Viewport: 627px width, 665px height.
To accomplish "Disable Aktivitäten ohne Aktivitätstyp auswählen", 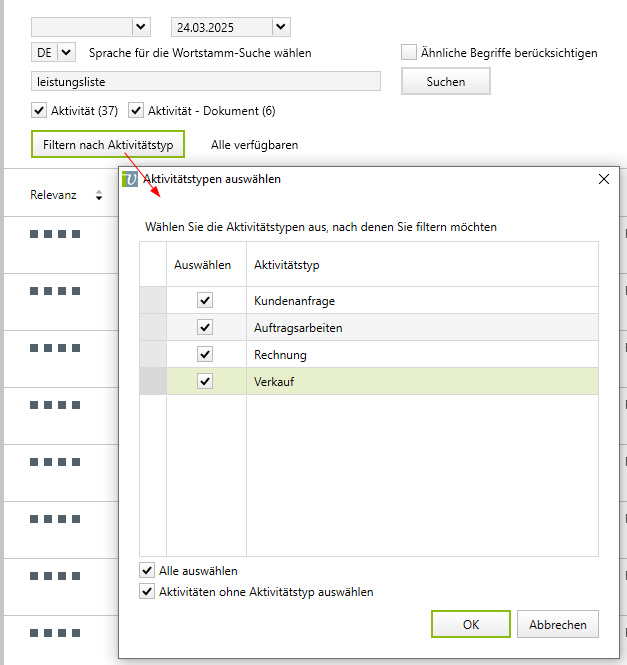I will 148,592.
